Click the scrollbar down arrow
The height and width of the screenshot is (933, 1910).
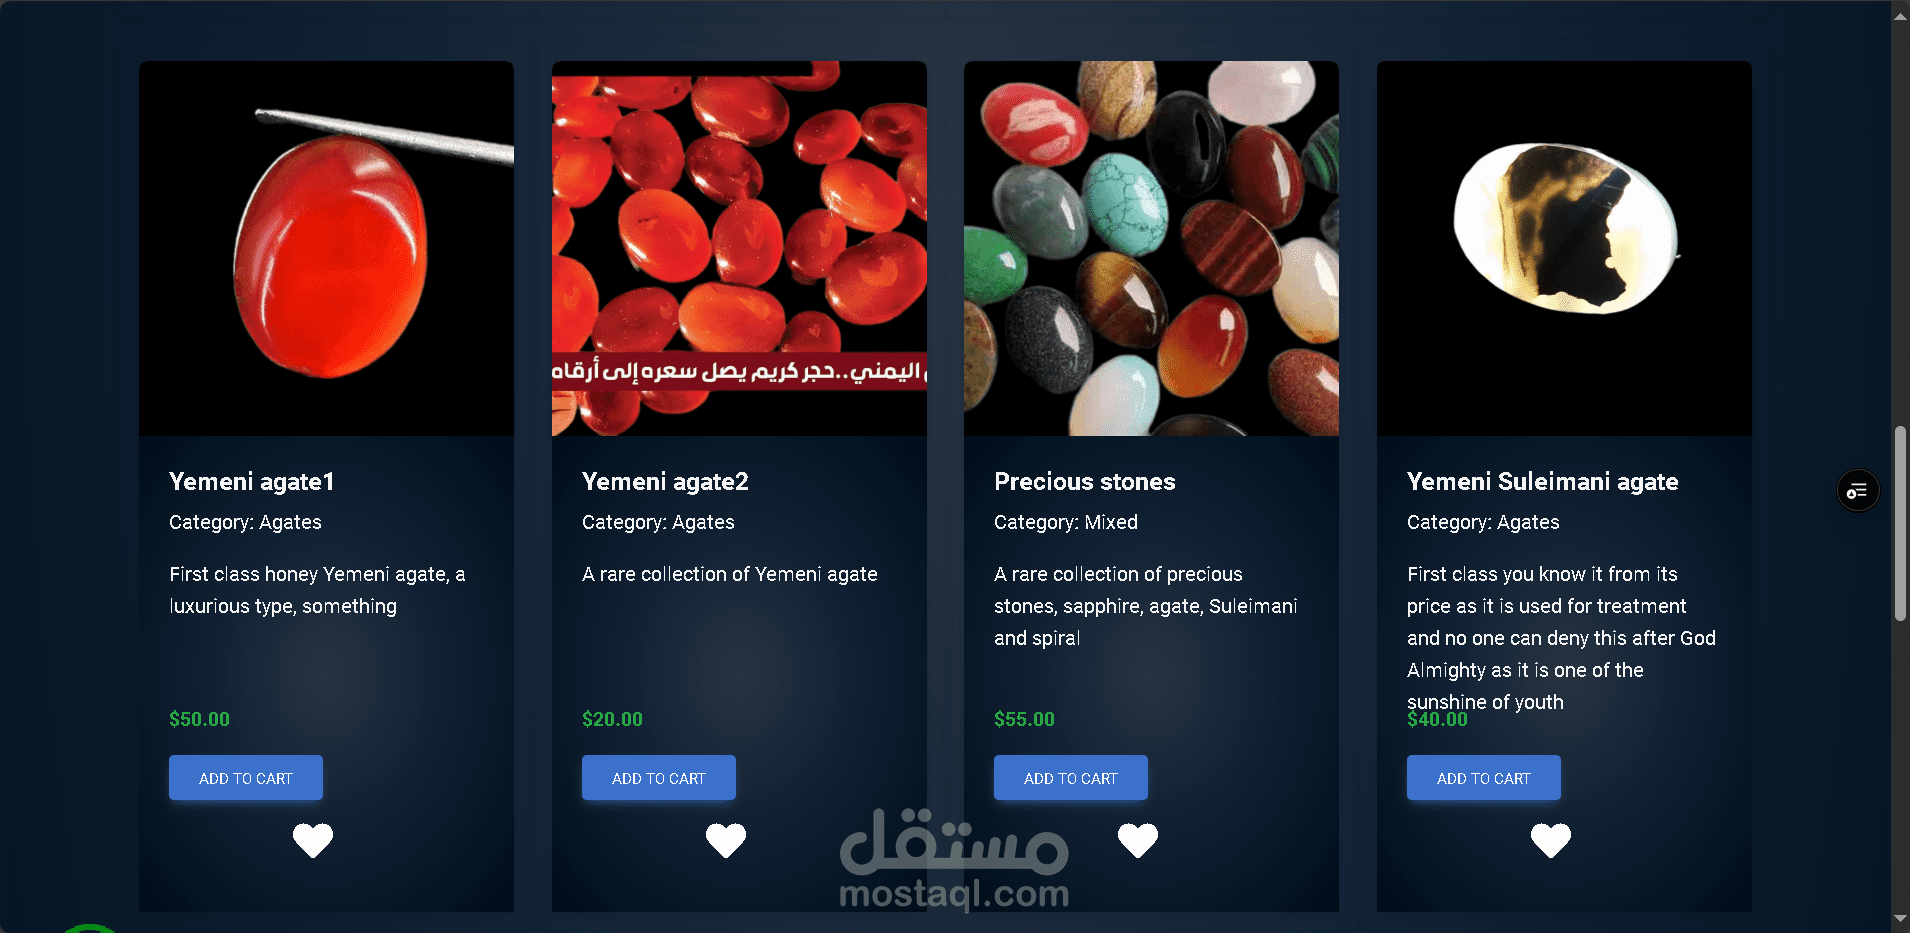1900,919
